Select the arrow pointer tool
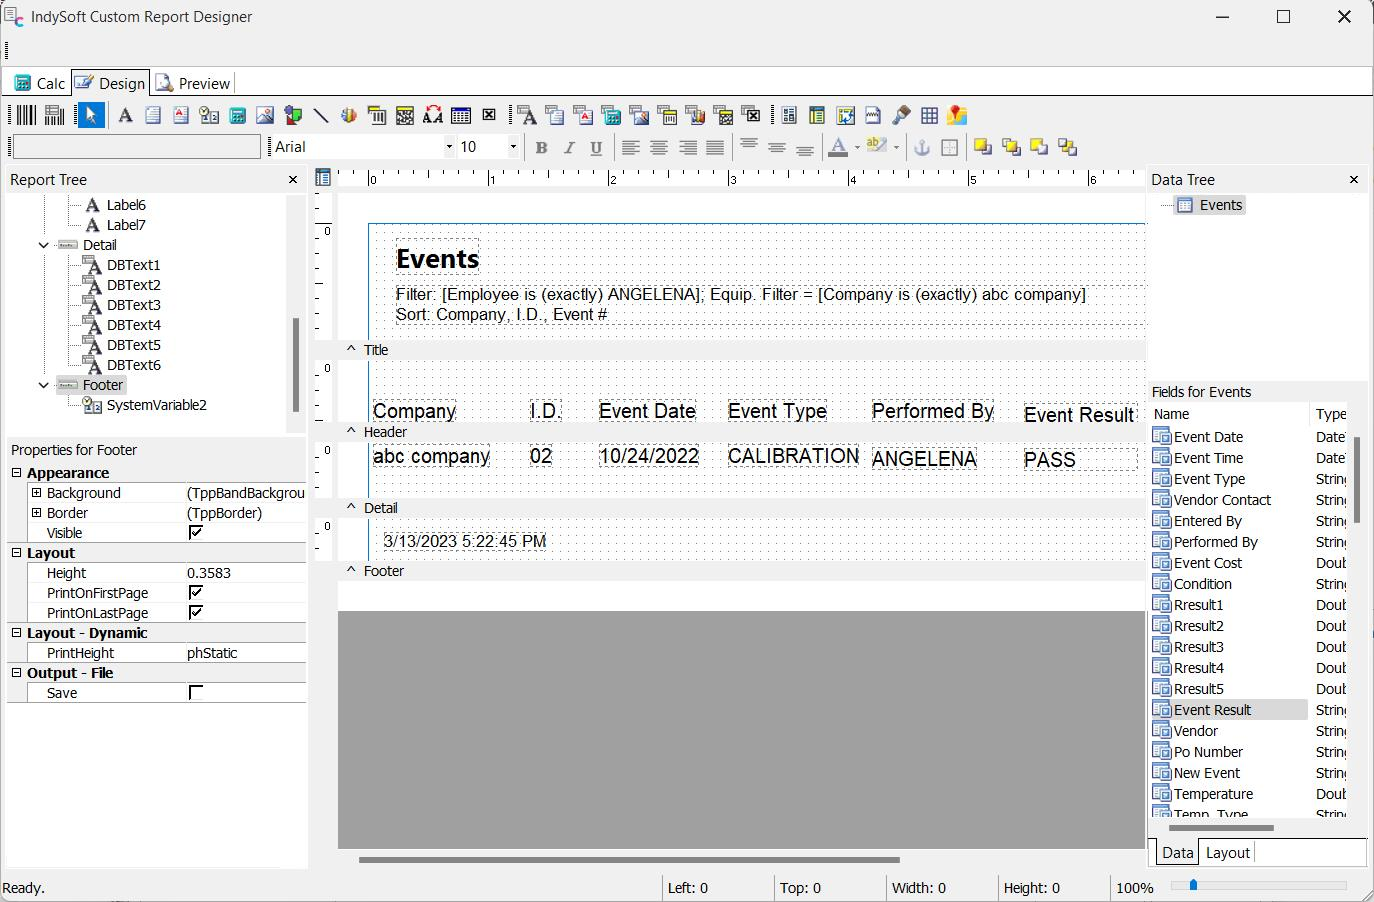The width and height of the screenshot is (1374, 902). click(x=91, y=116)
